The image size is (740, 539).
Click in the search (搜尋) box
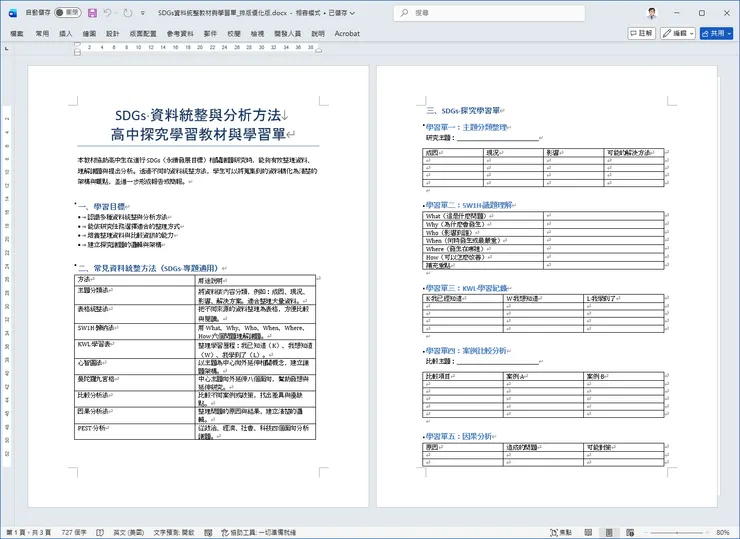489,13
